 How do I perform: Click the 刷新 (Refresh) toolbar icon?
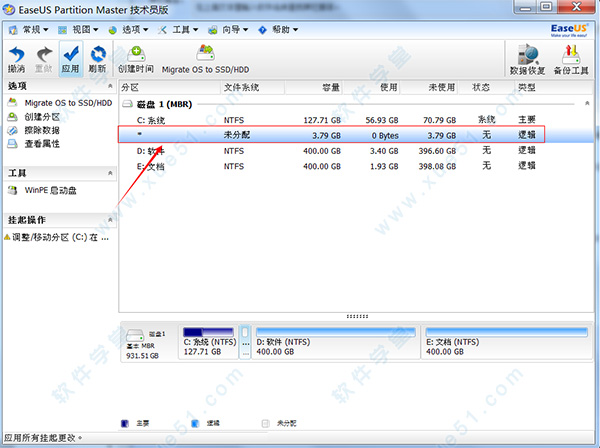[x=97, y=58]
